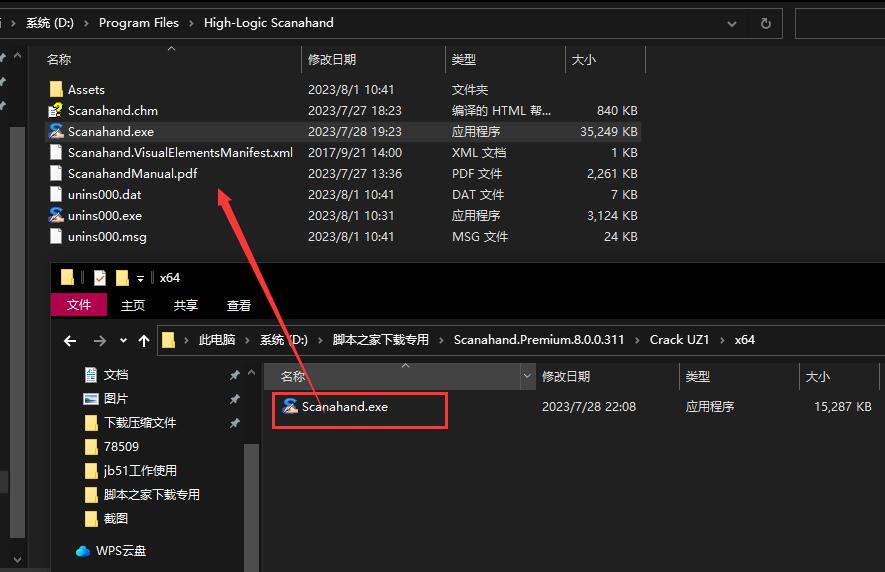Image resolution: width=885 pixels, height=572 pixels.
Task: Sort x64 window by 大小 column
Action: click(x=839, y=376)
